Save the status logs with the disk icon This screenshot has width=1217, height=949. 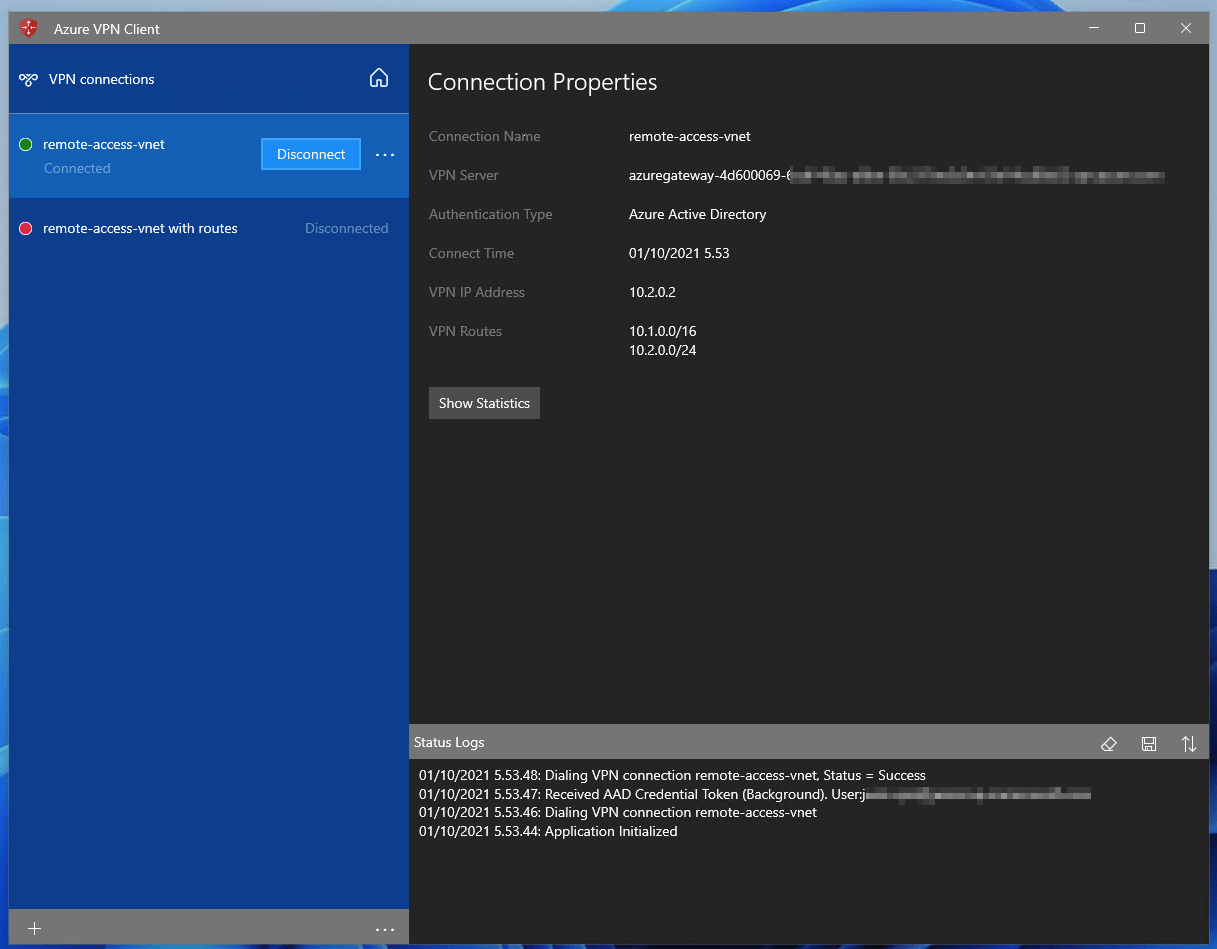pos(1149,743)
